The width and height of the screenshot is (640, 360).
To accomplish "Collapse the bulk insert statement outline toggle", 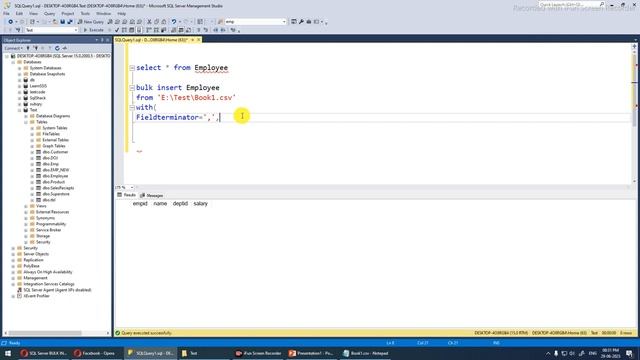I will click(x=132, y=88).
